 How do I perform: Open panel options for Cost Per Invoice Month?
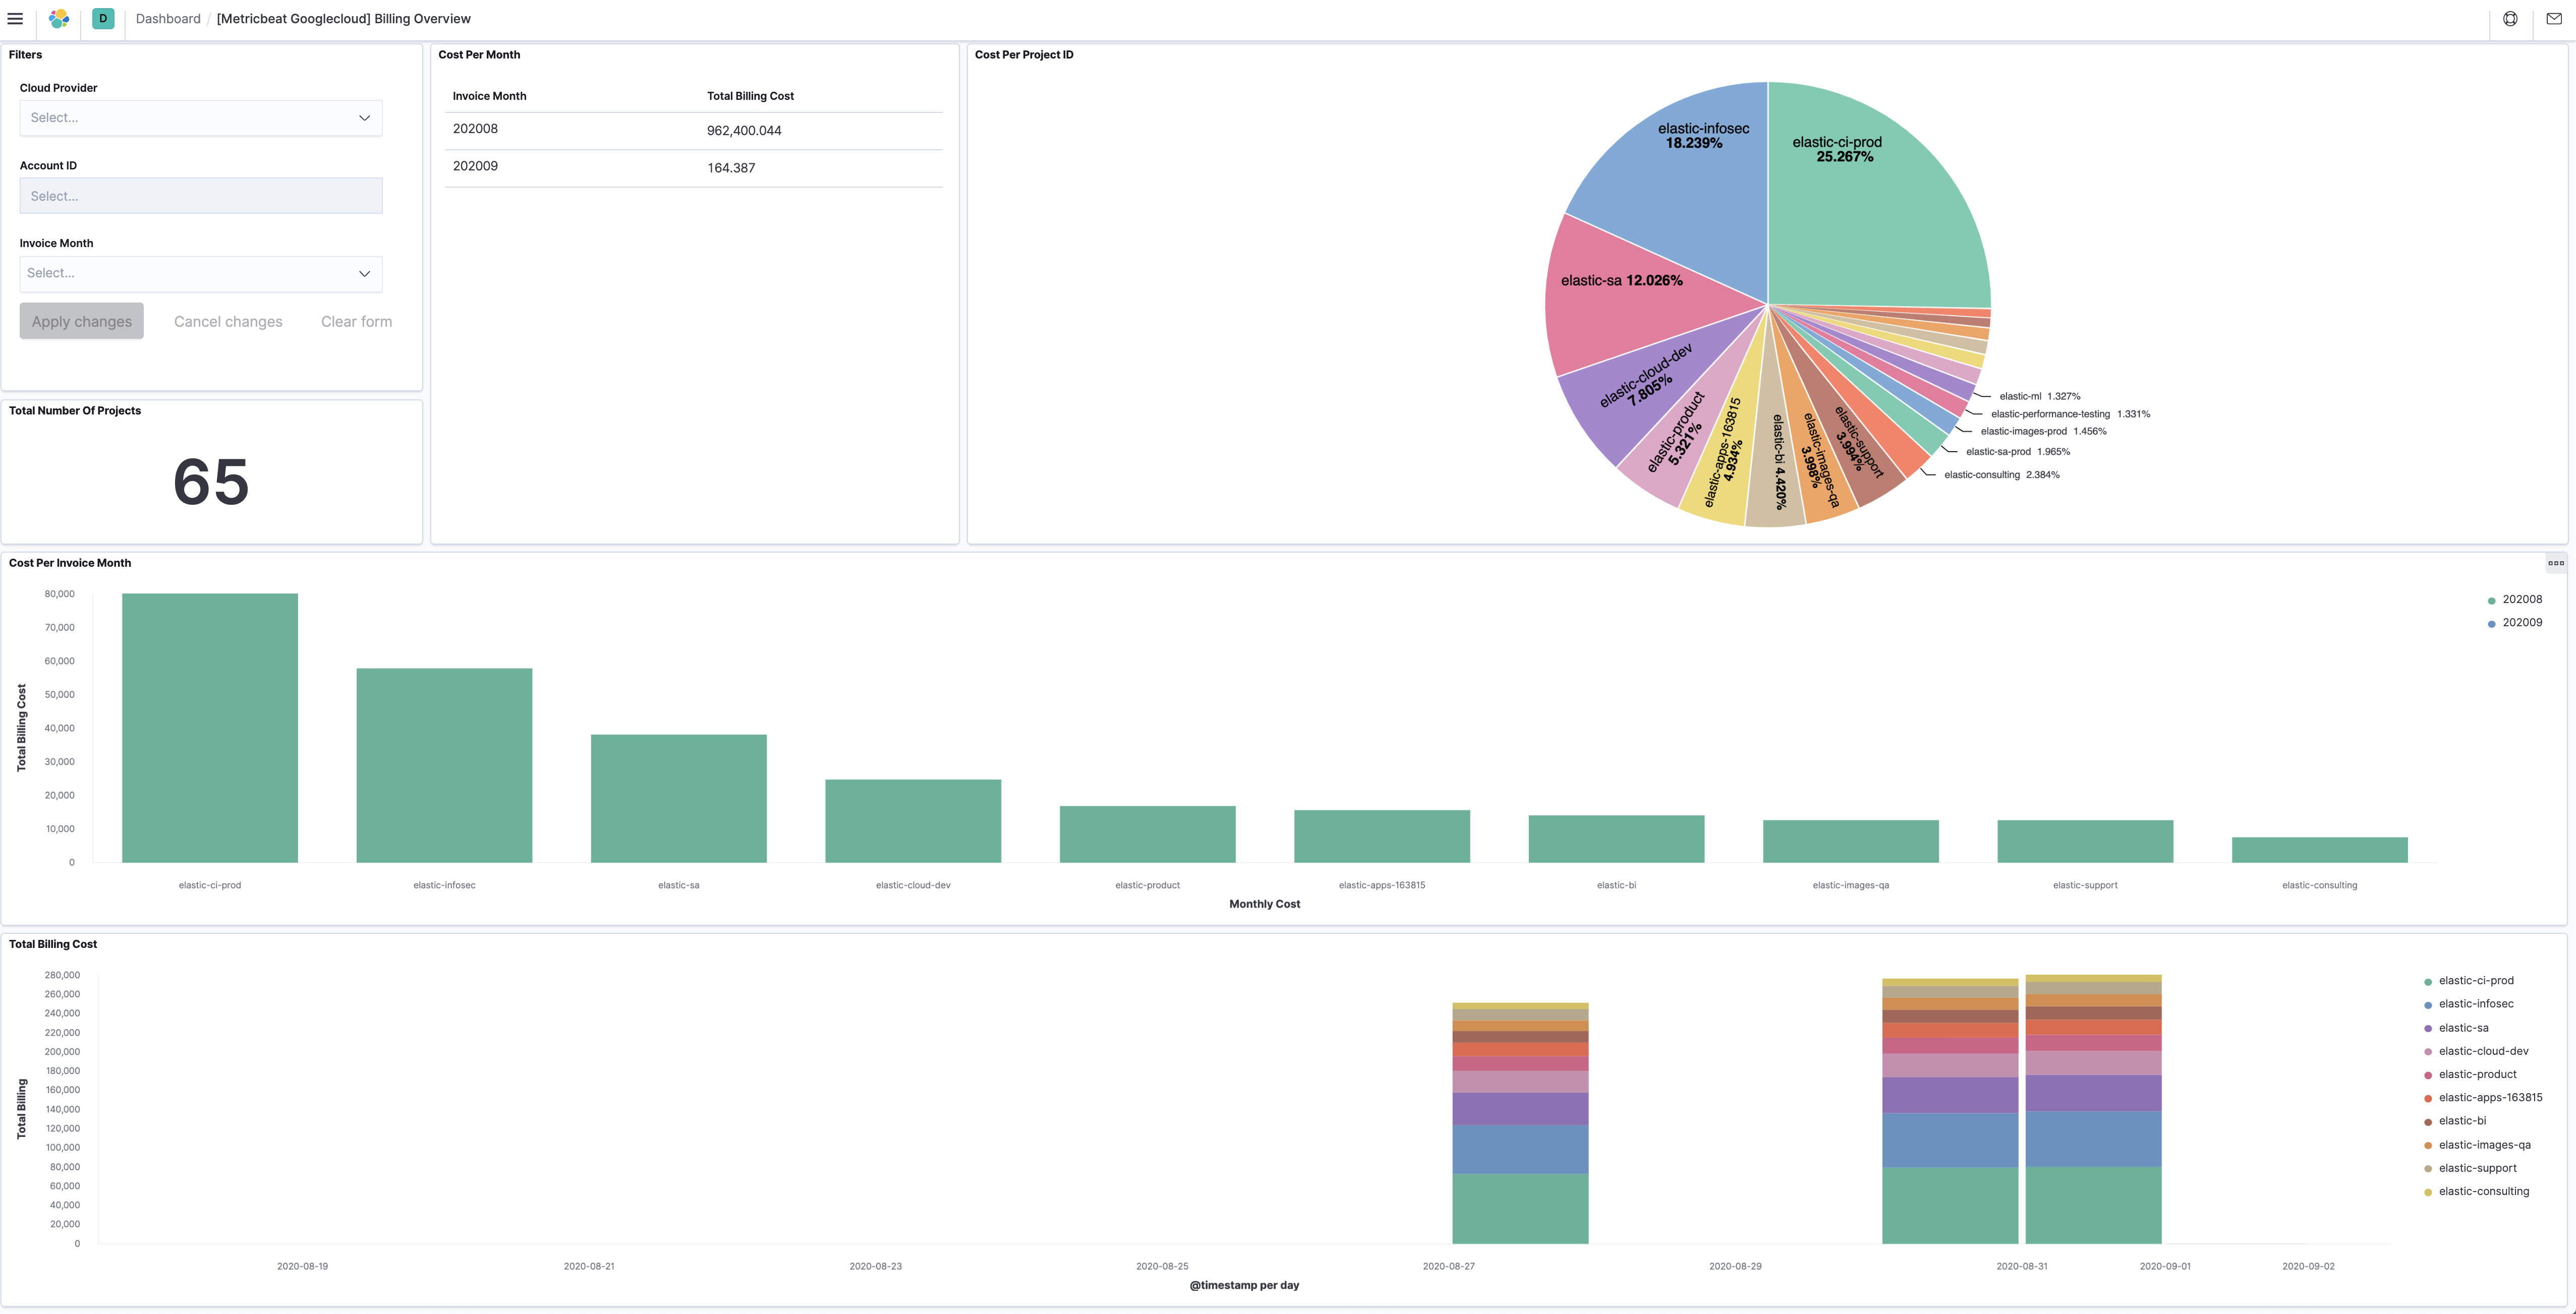coord(2557,563)
